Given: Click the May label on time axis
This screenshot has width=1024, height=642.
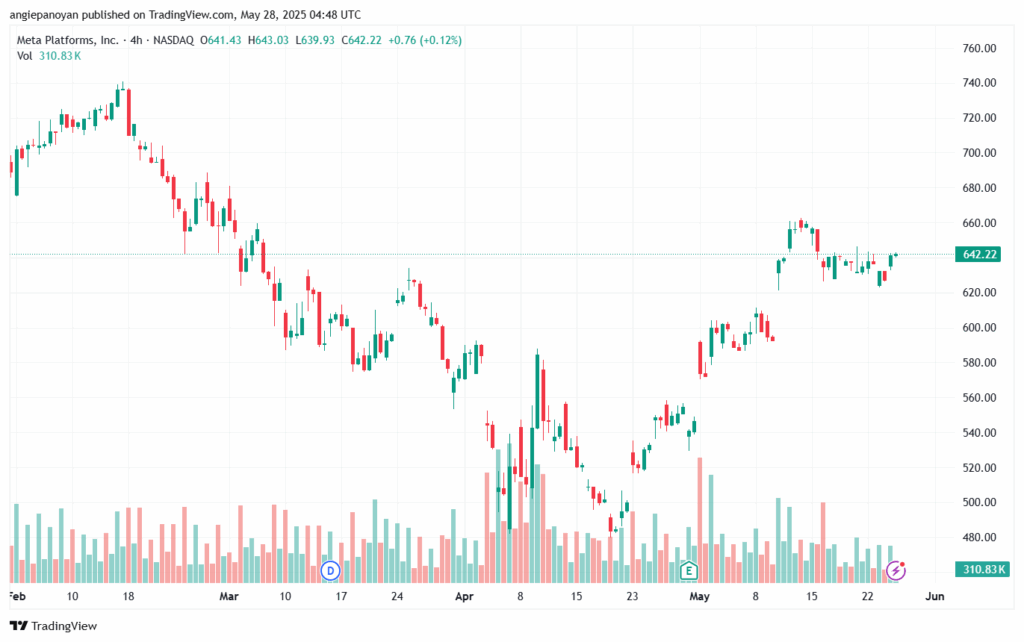Looking at the screenshot, I should pos(699,596).
